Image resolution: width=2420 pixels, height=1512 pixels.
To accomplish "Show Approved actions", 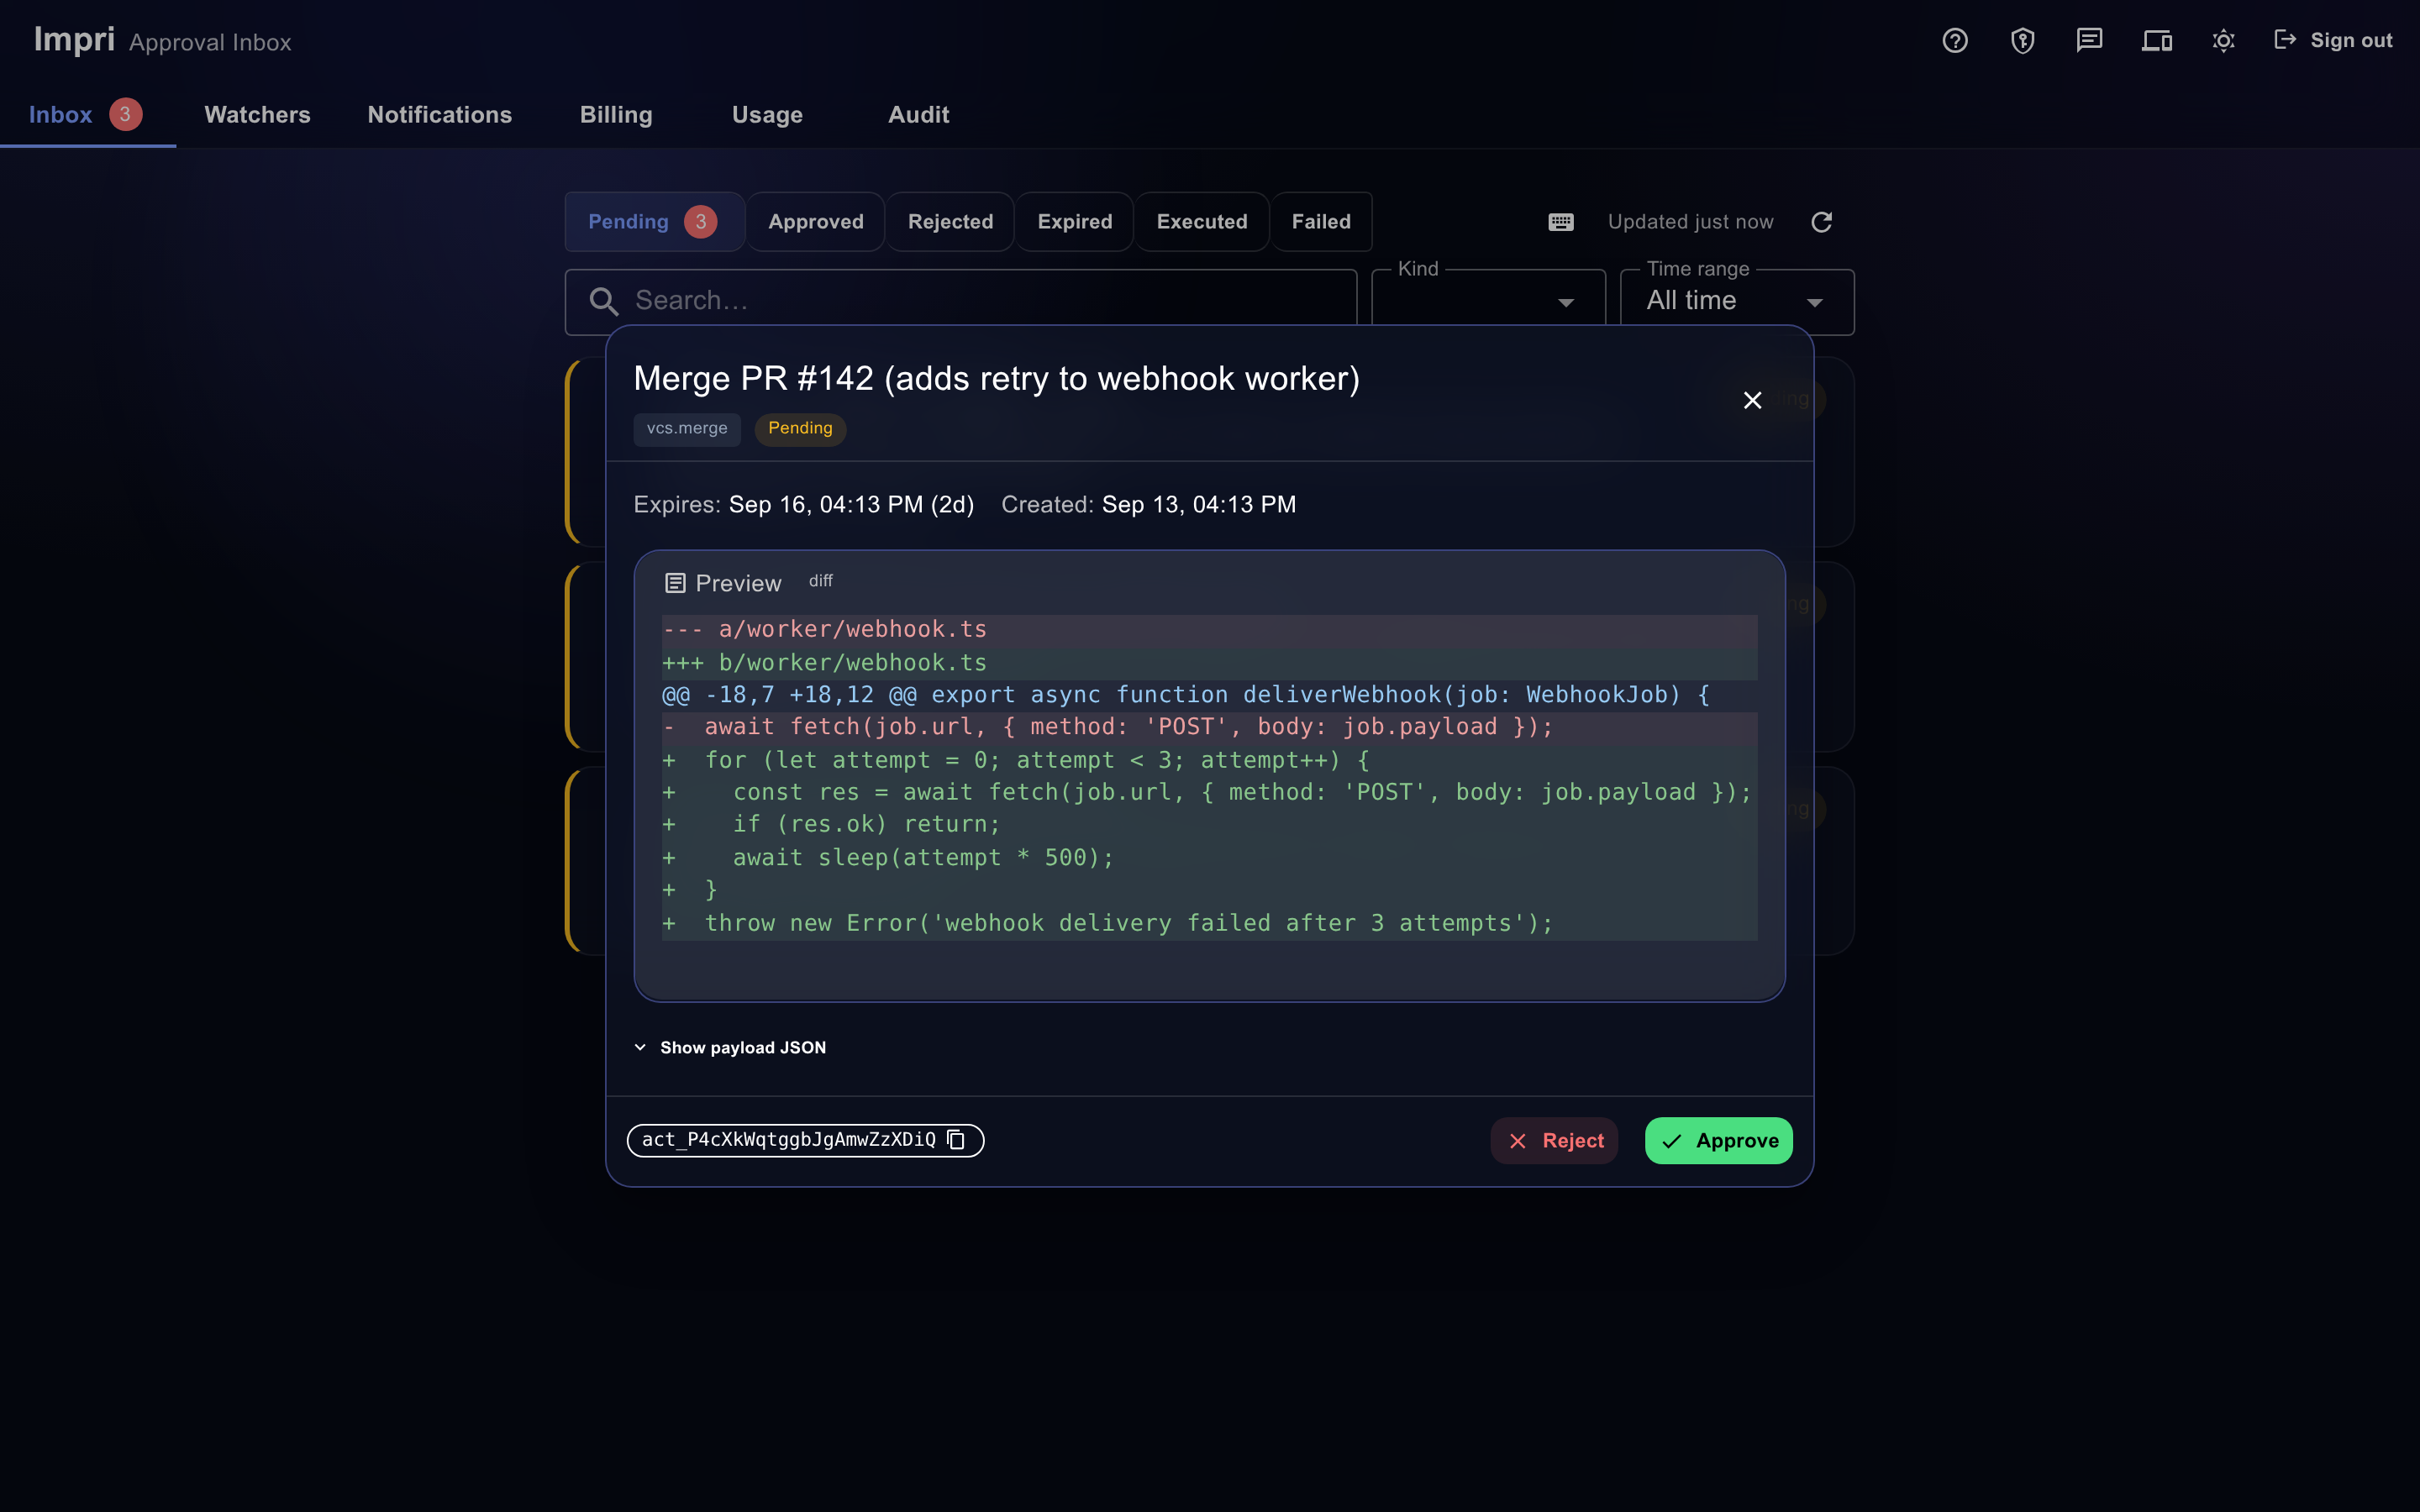I will point(815,222).
